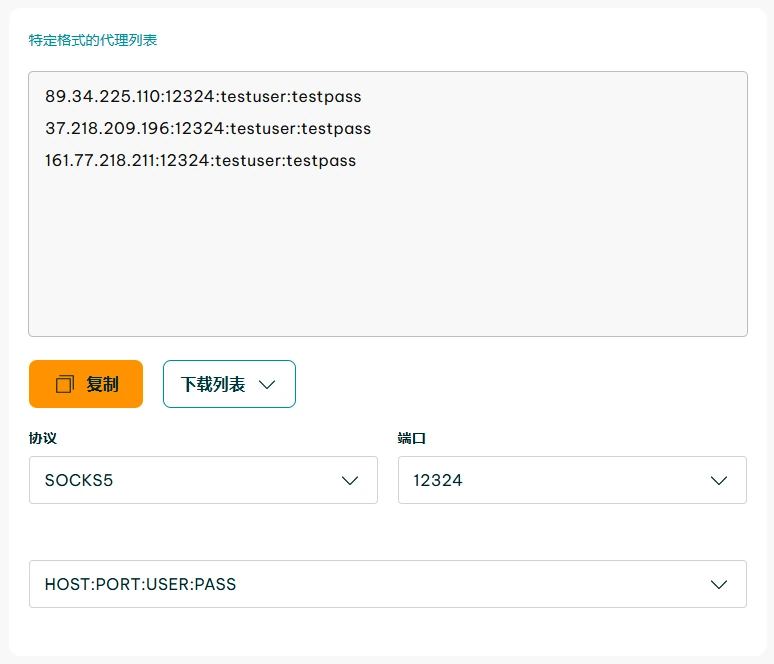This screenshot has width=774, height=664.
Task: Click the chevron arrow beside 下载列表
Action: pyautogui.click(x=267, y=385)
